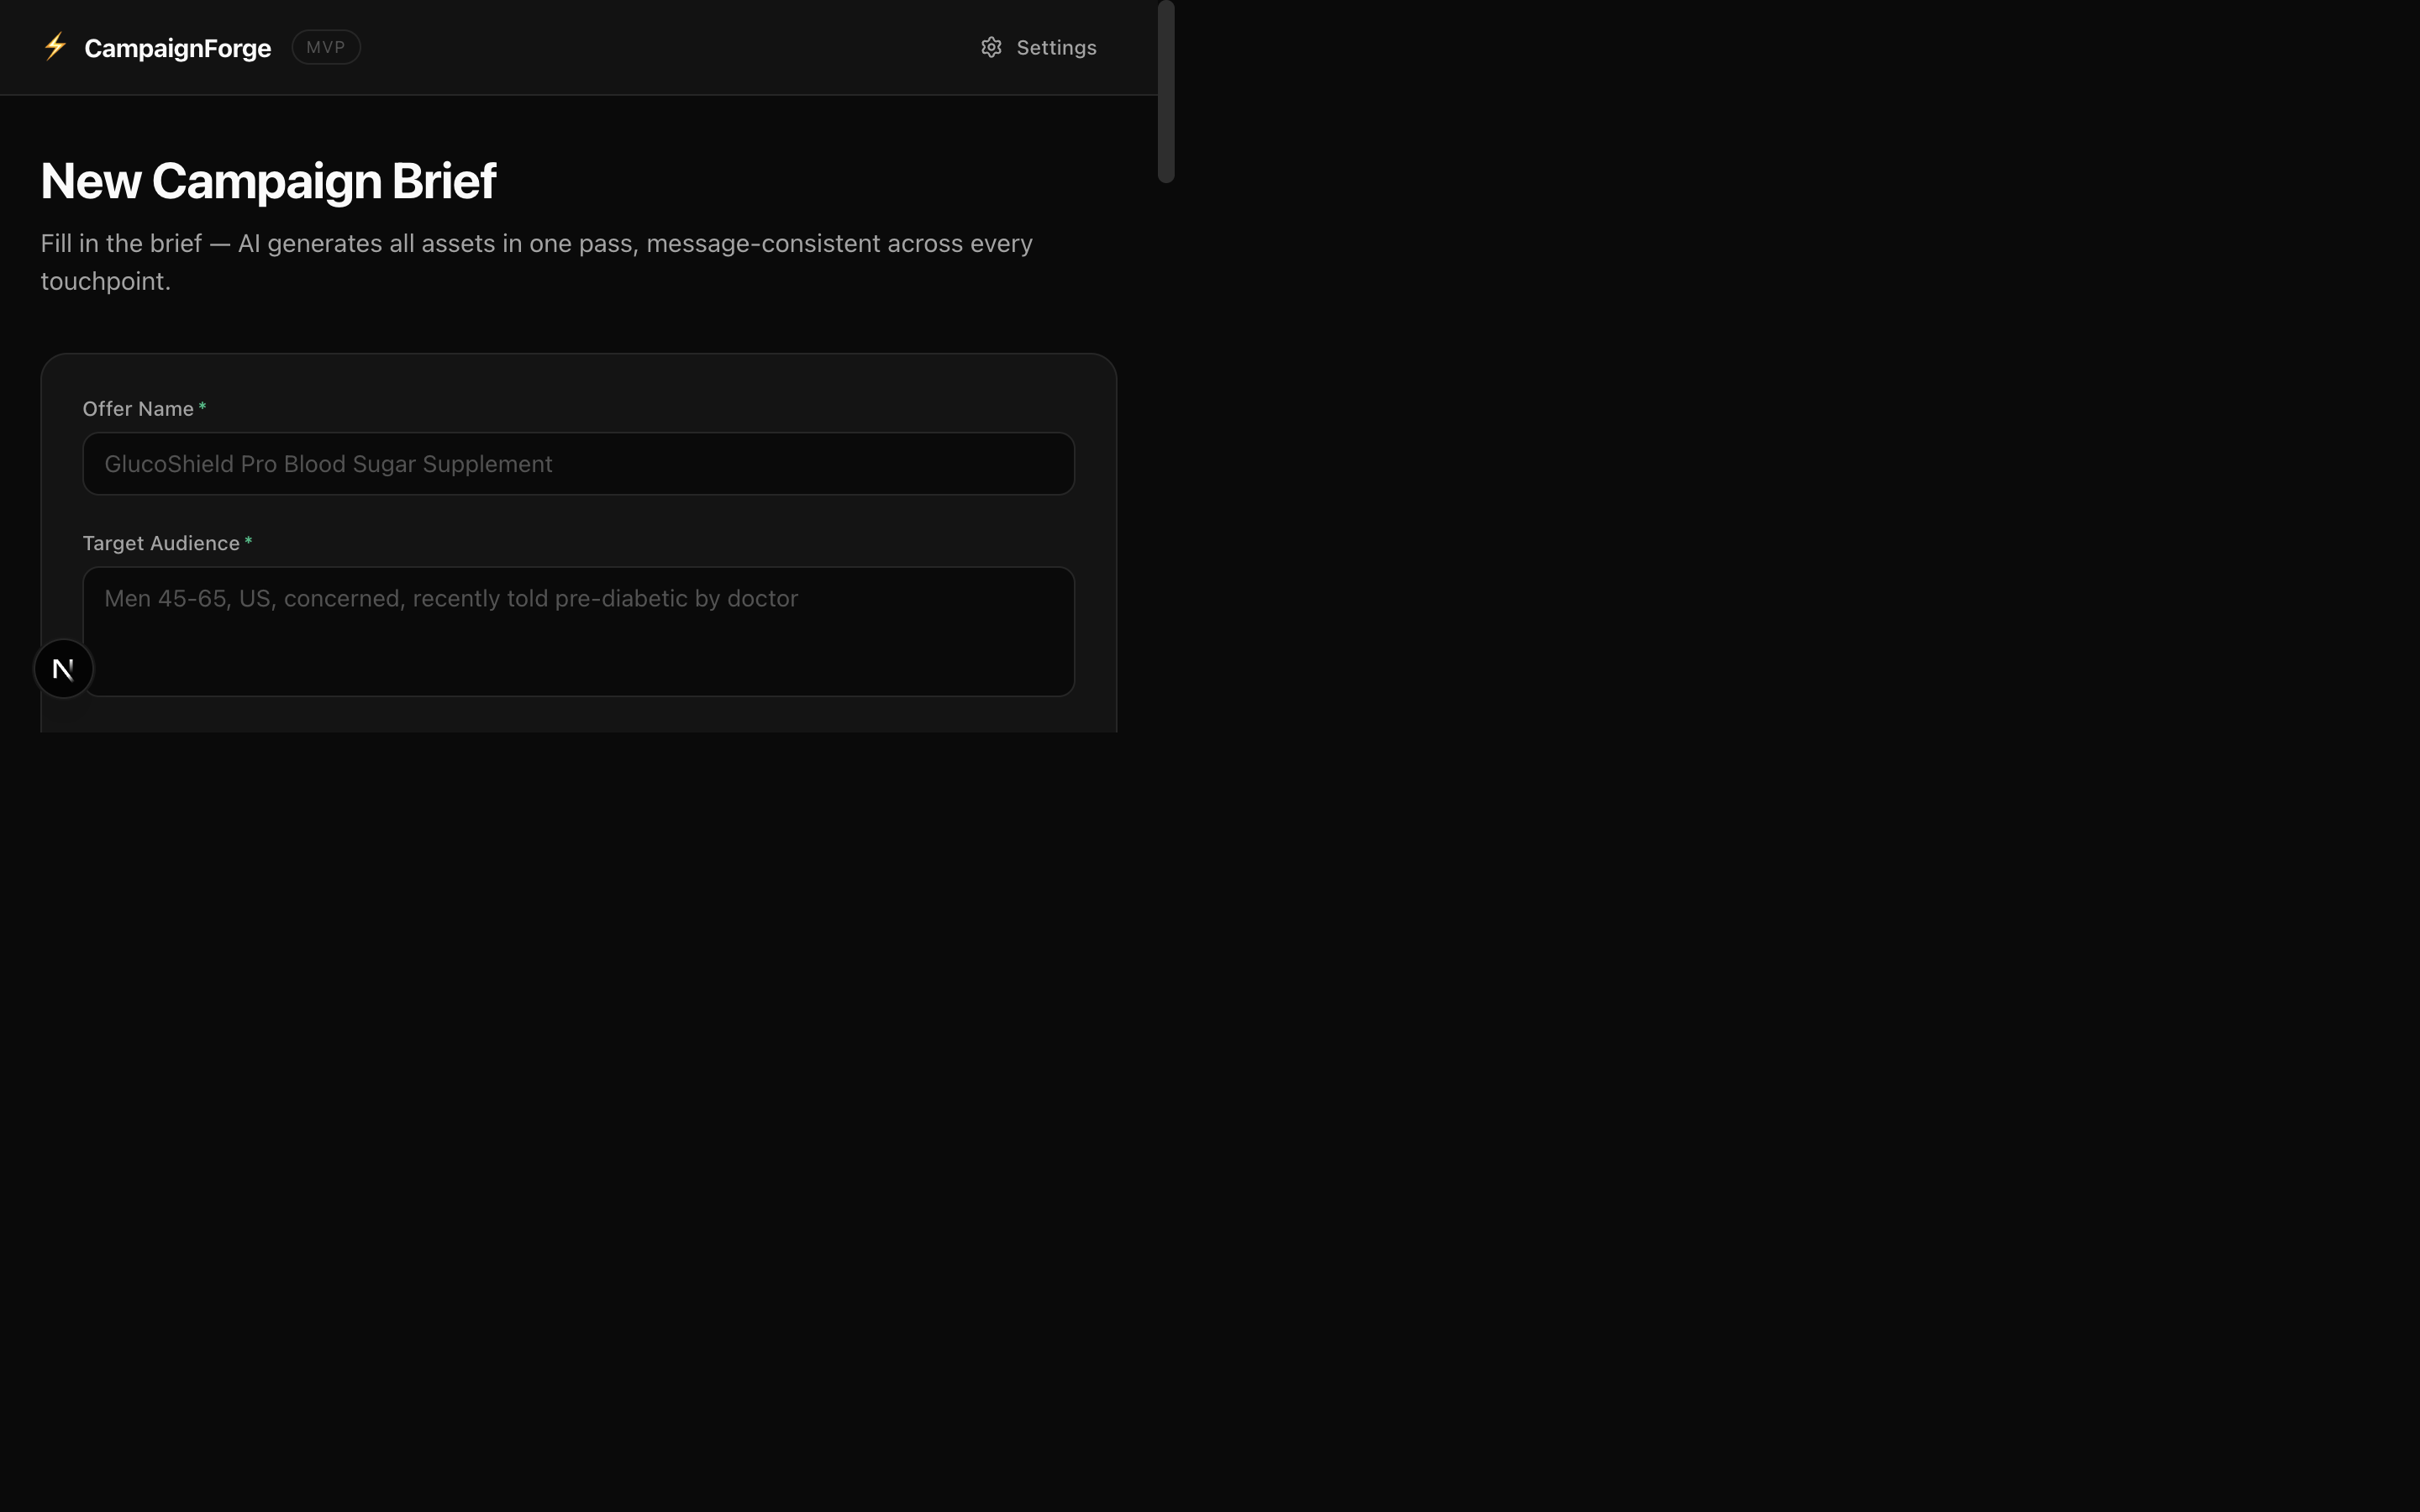Click the "Fill in the brief" description text
The width and height of the screenshot is (2420, 1512).
(536, 262)
